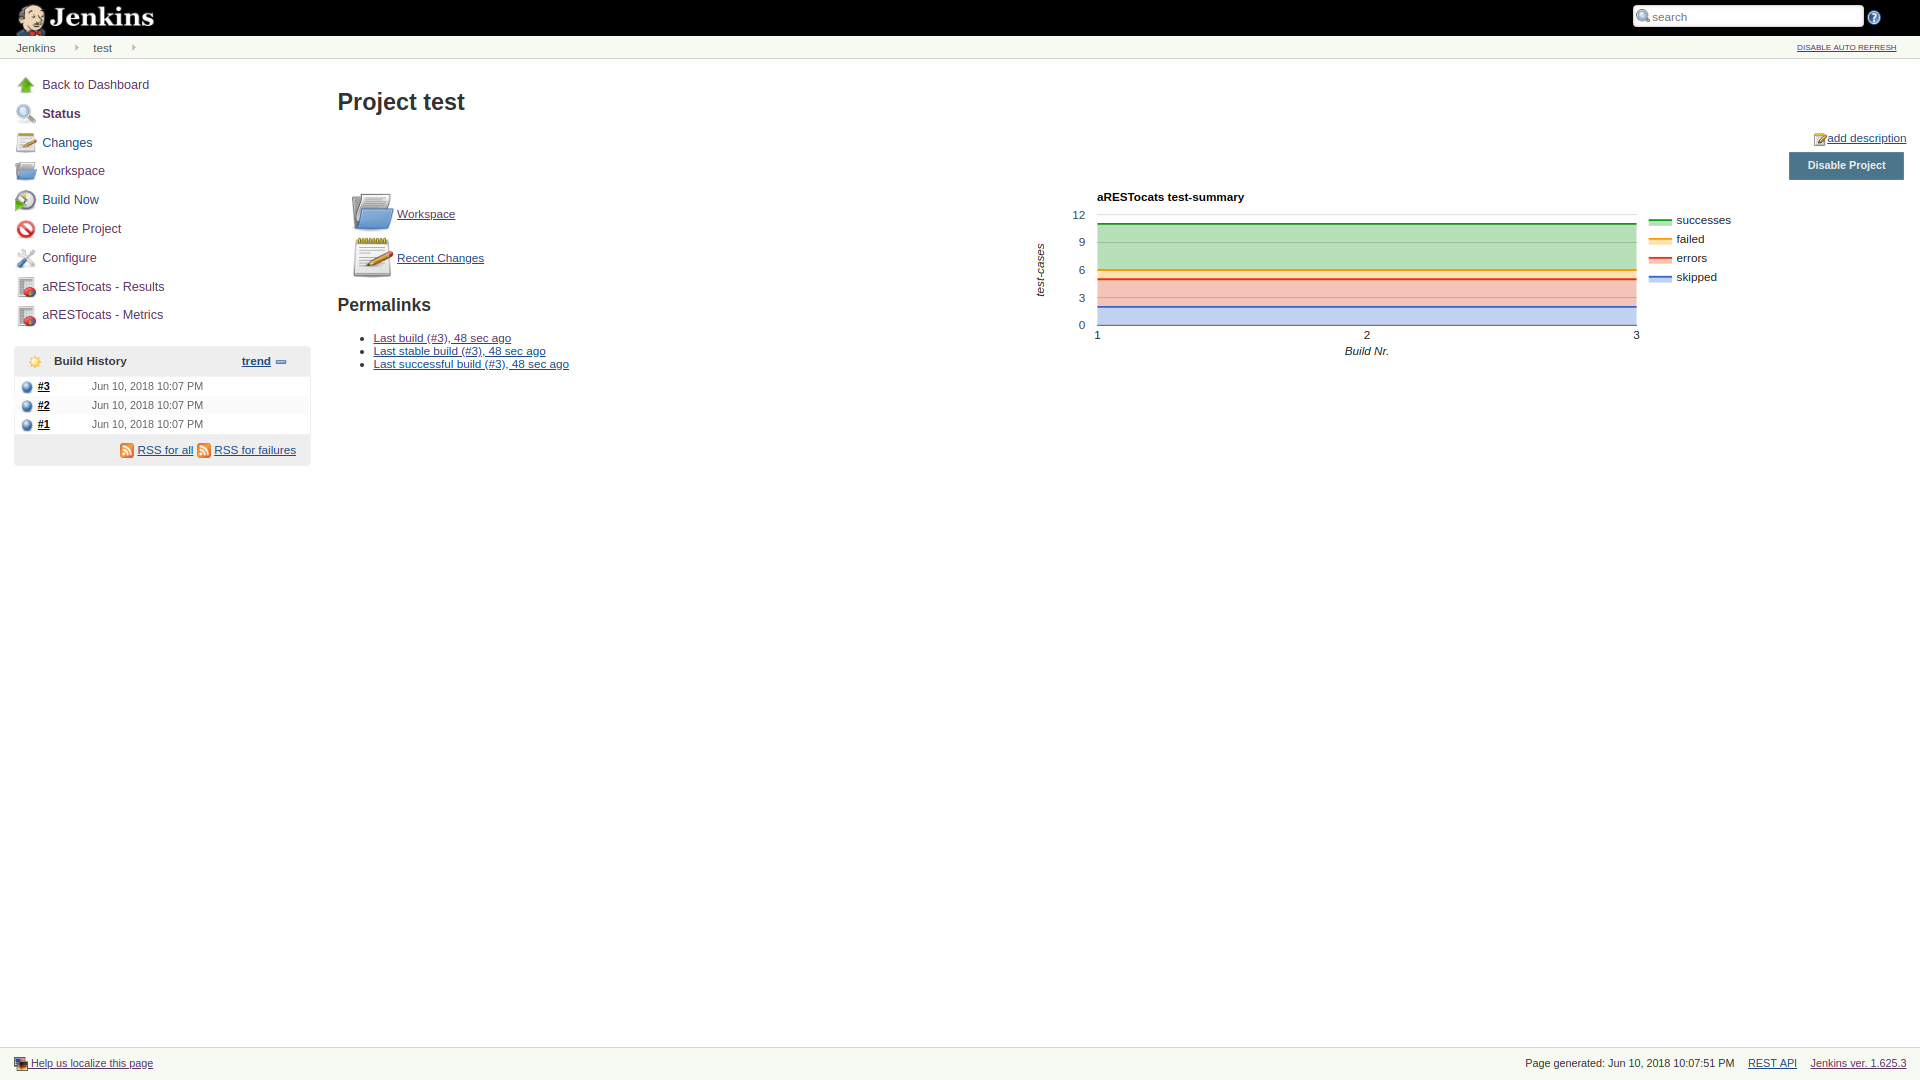Click the Recent Changes notepad icon
1920x1080 pixels.
[x=372, y=257]
